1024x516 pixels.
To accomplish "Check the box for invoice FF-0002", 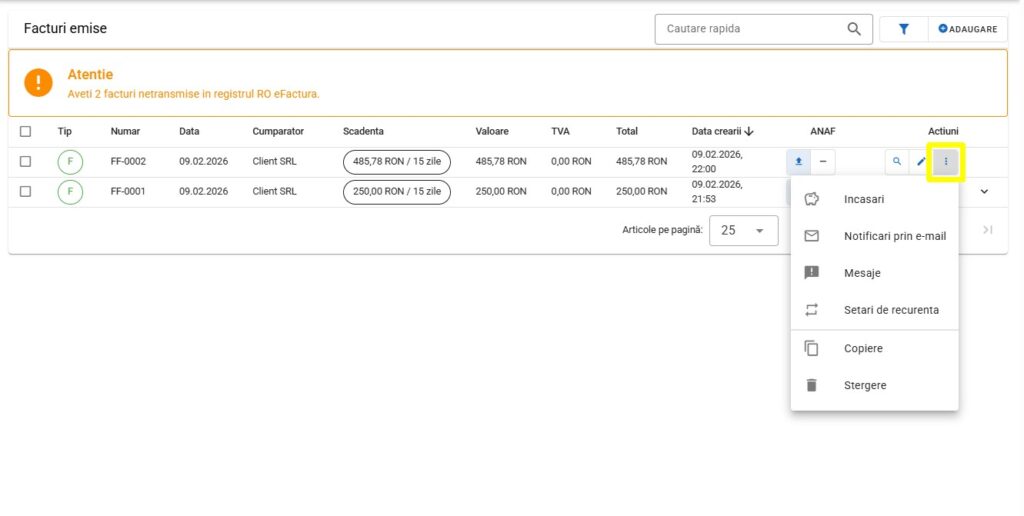I will point(26,161).
